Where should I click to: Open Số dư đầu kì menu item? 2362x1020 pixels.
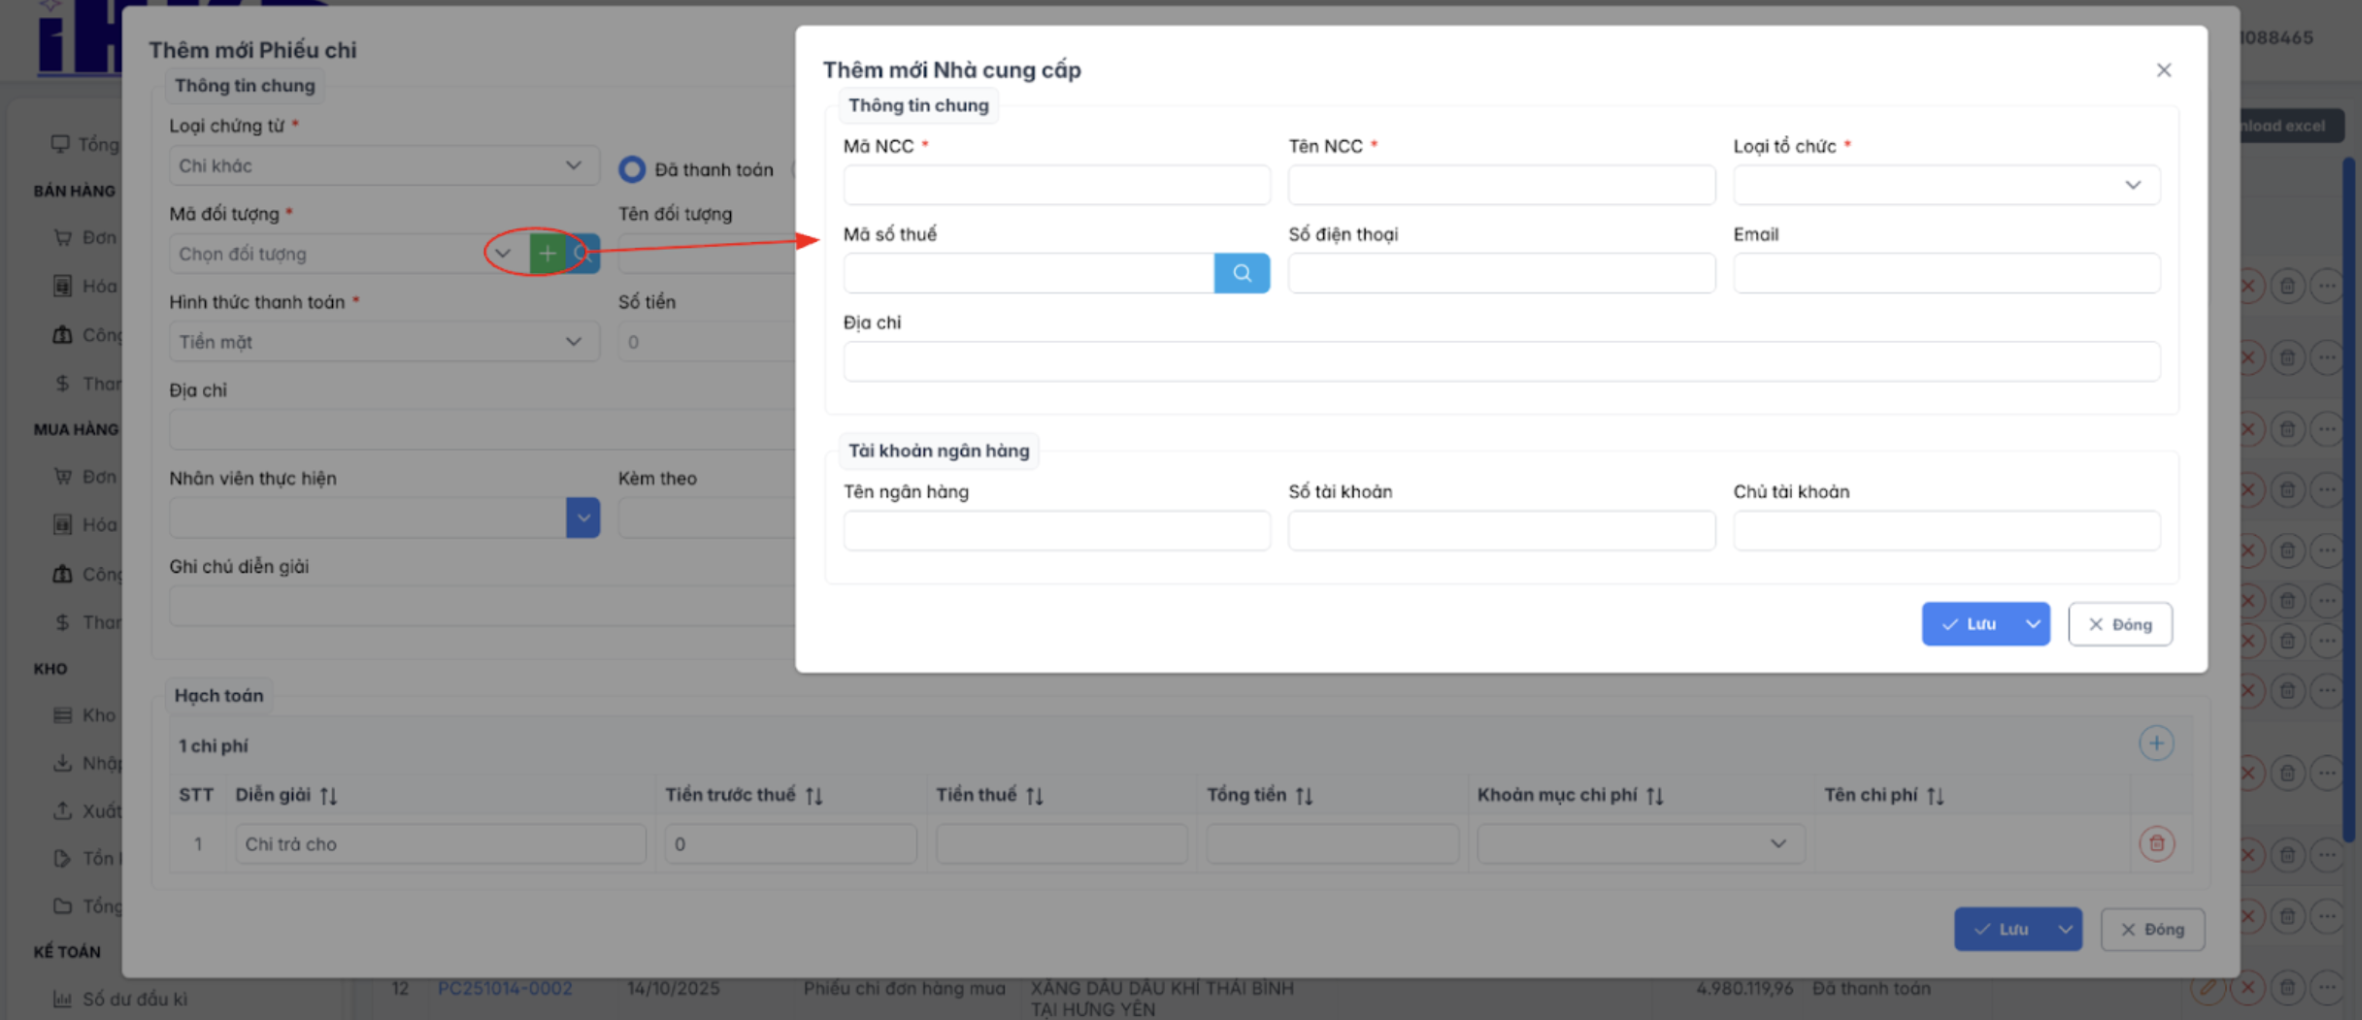click(x=134, y=999)
